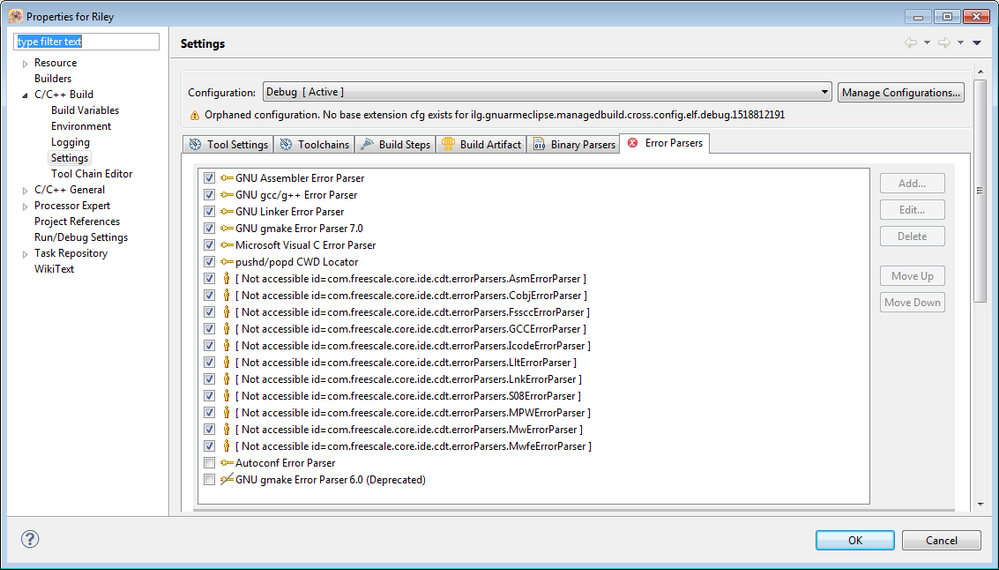The height and width of the screenshot is (570, 999).
Task: Uncheck GNU gcc/g++ Error Parser checkbox
Action: 209,195
